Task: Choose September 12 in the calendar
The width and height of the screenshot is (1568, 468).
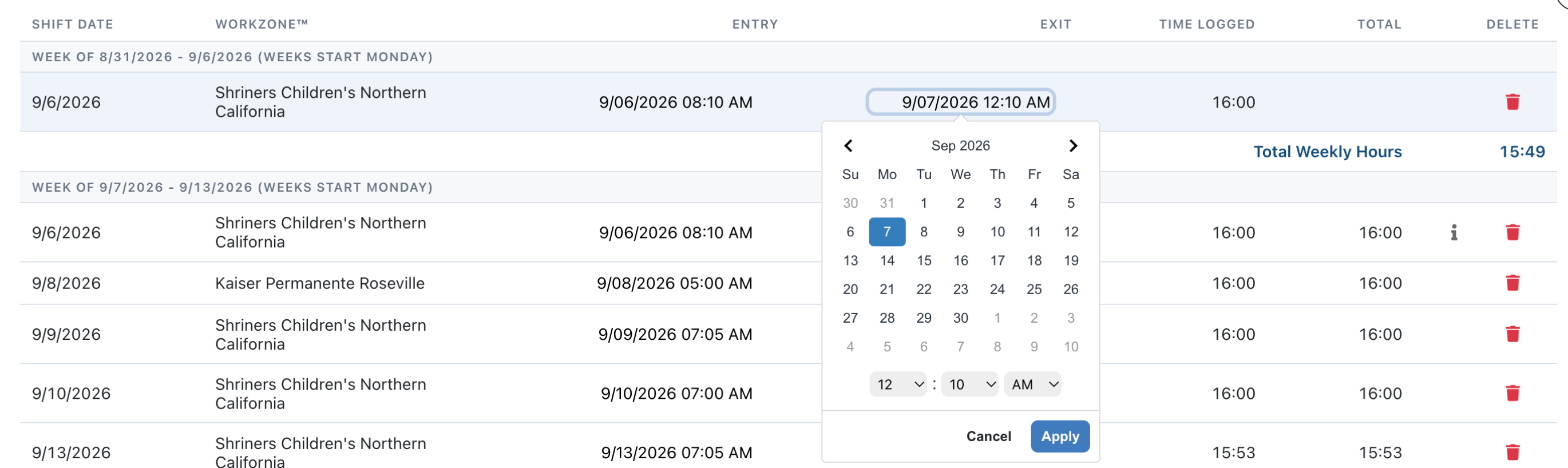Action: pos(1071,232)
